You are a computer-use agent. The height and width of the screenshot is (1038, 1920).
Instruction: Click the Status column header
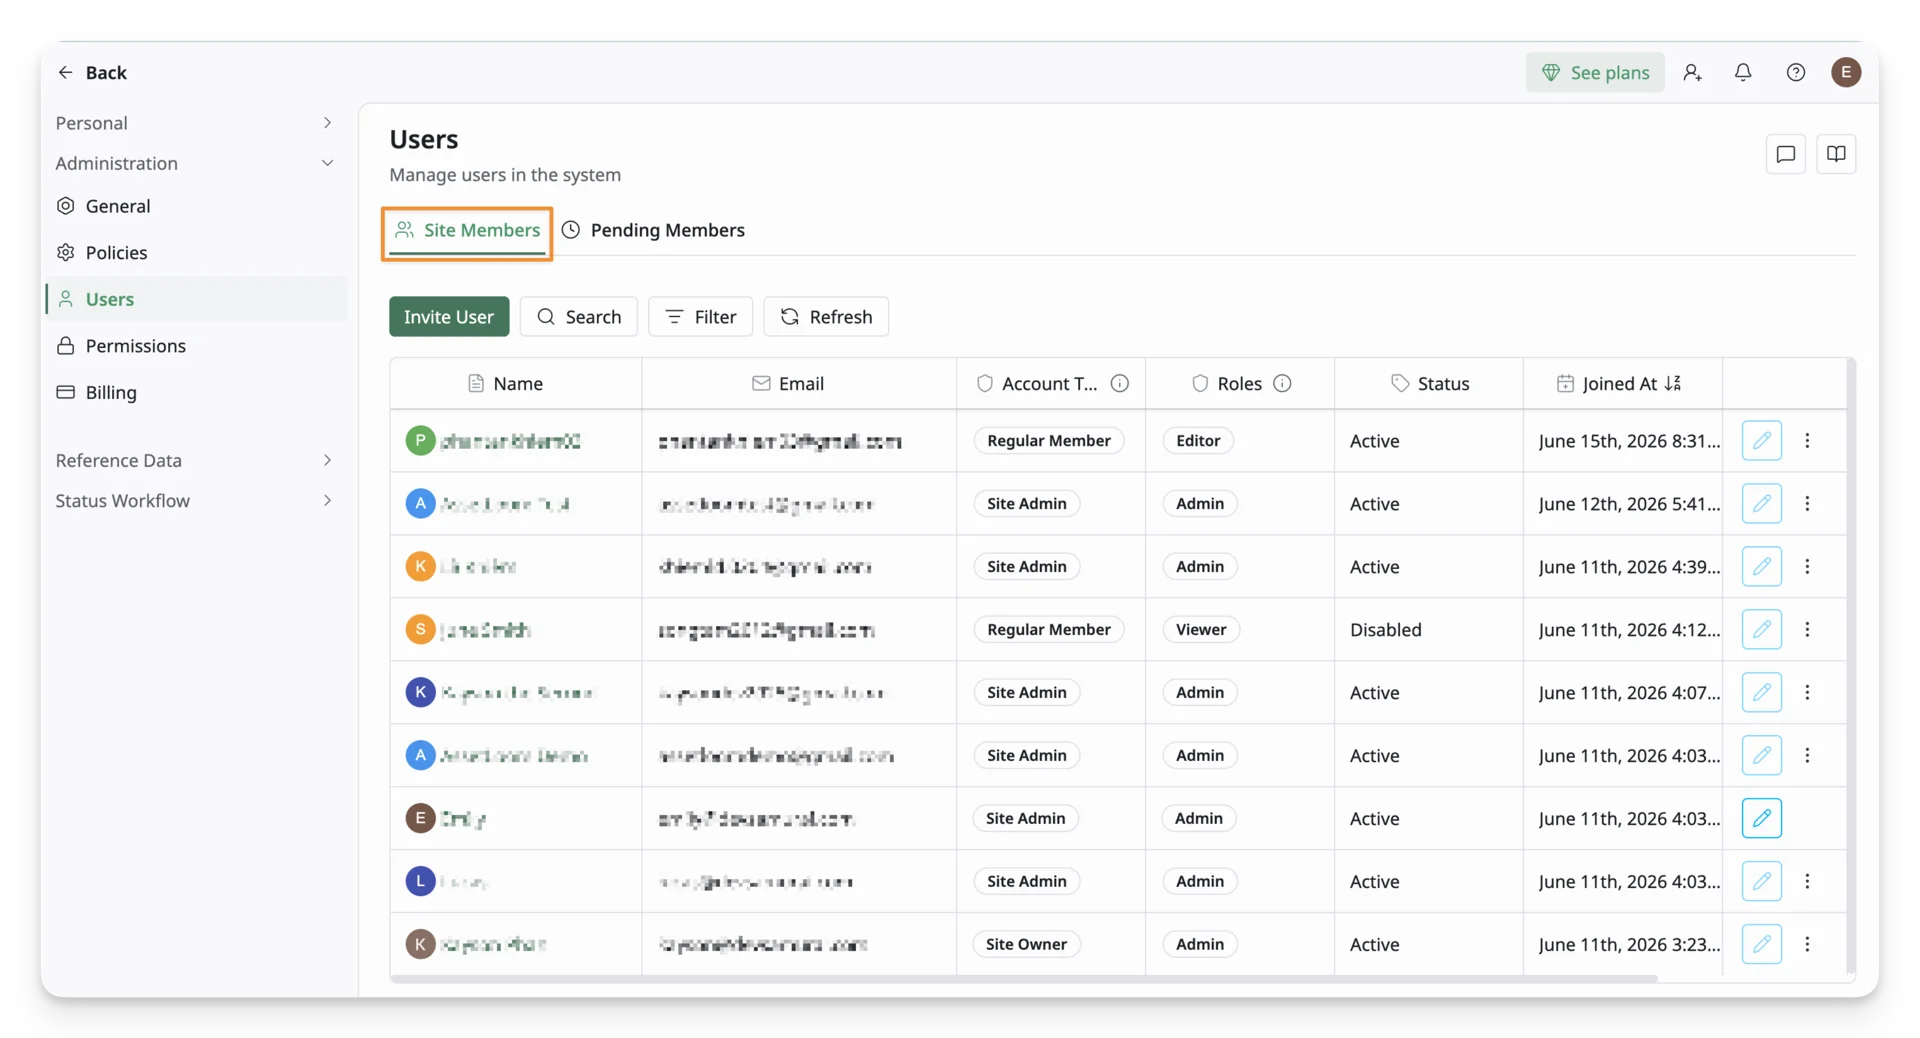pos(1429,383)
